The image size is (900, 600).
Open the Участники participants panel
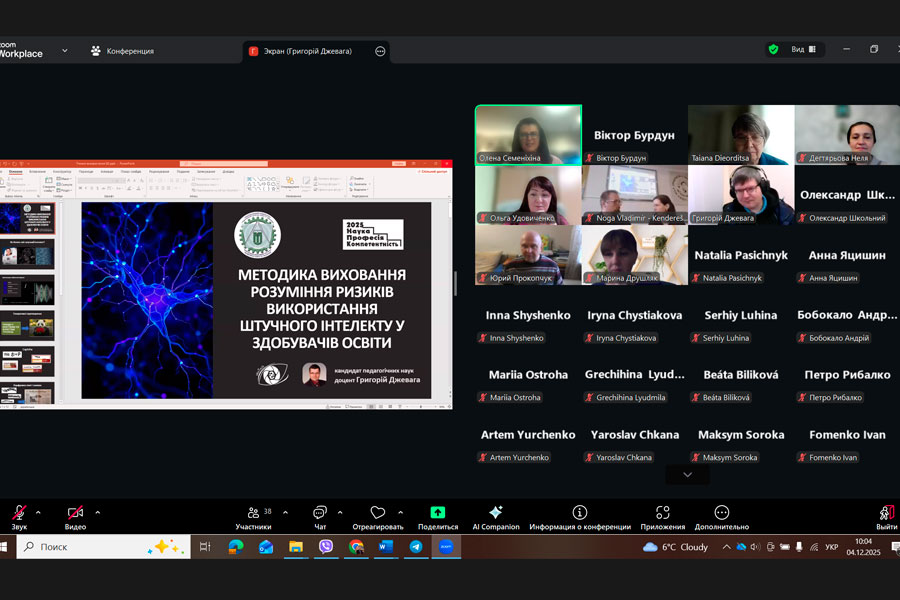(x=253, y=514)
